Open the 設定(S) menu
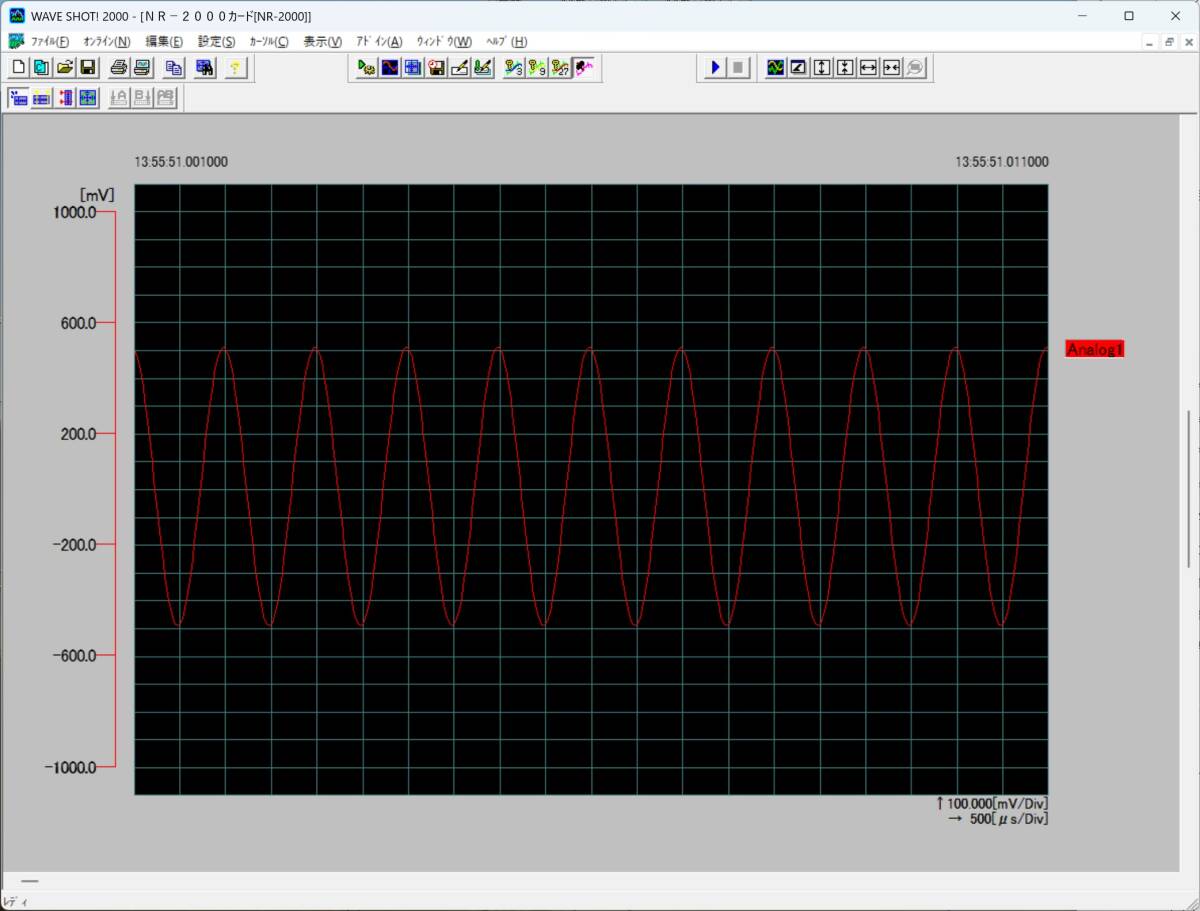1200x911 pixels. click(217, 42)
